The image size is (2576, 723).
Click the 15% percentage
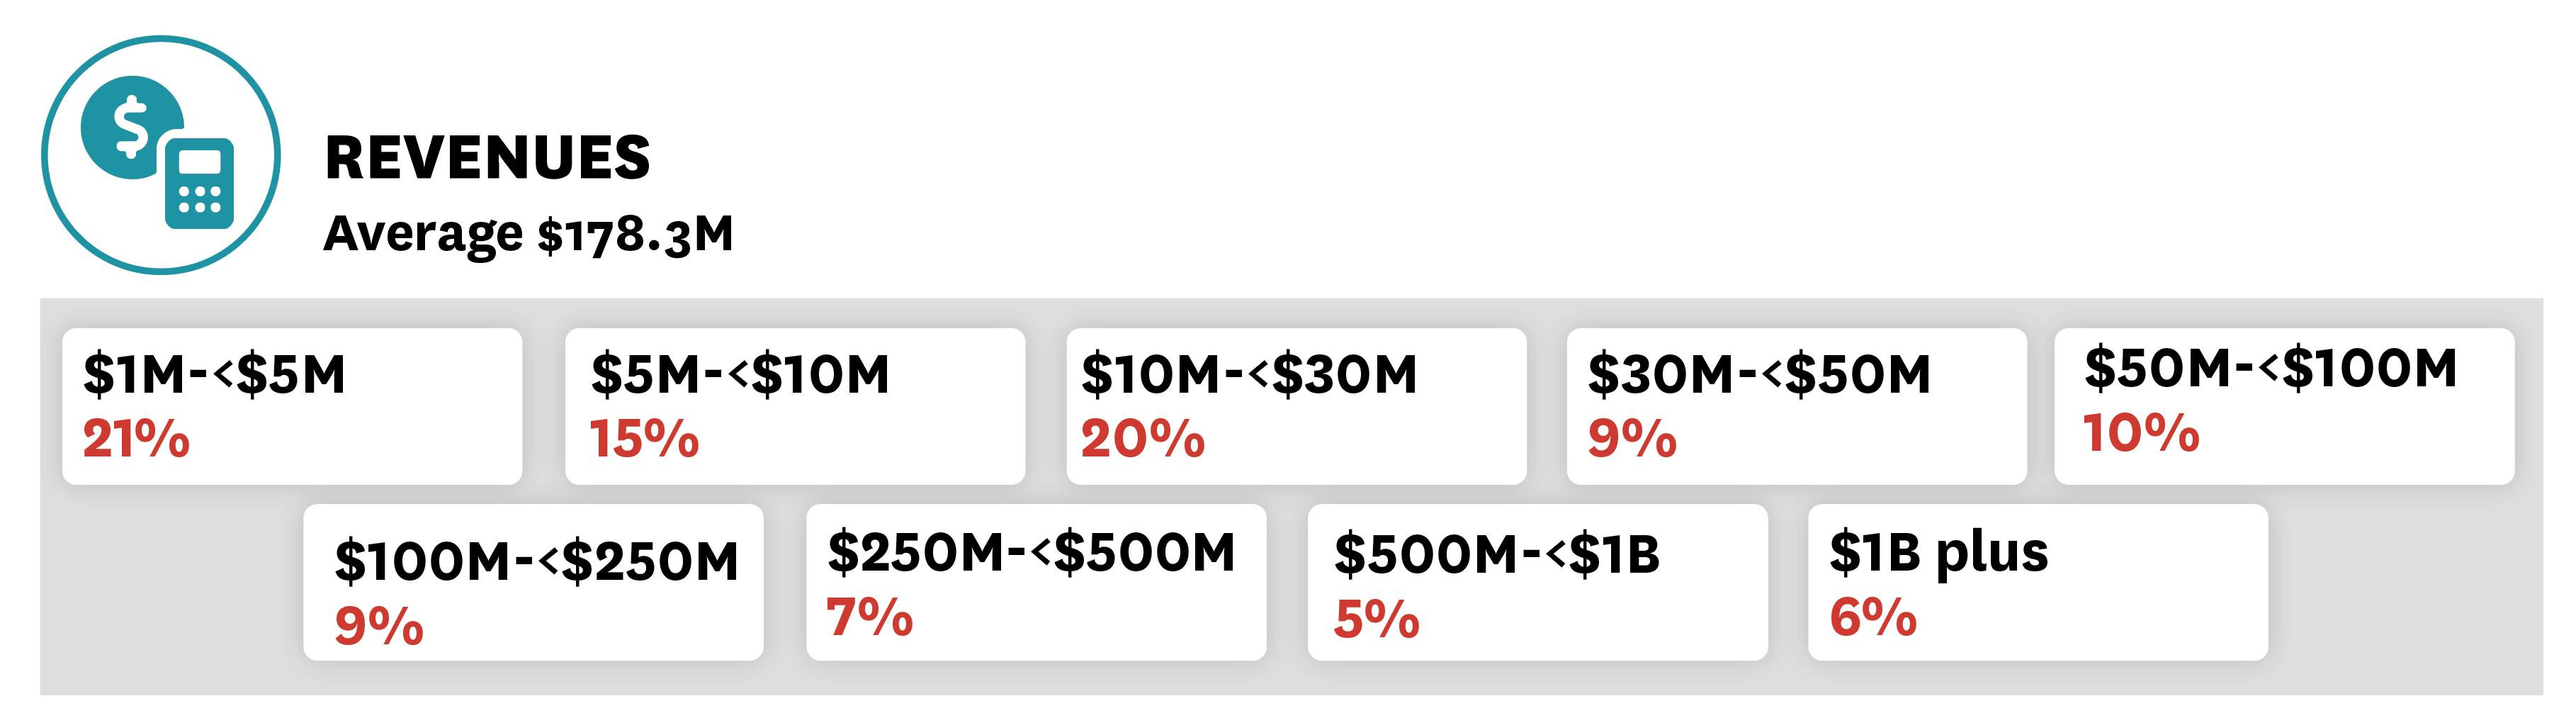(644, 439)
